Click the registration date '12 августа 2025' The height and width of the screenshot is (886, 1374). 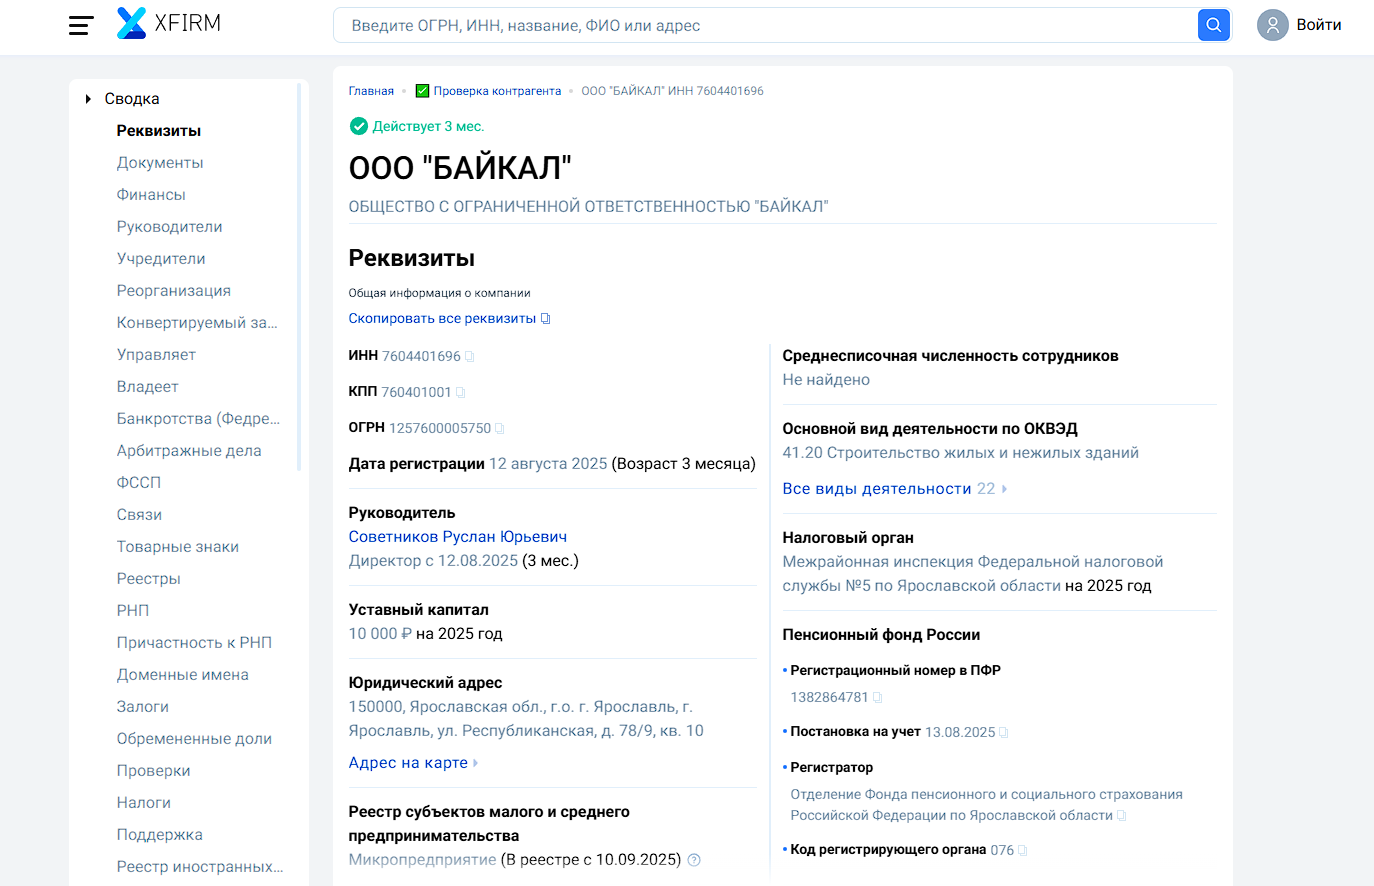548,464
